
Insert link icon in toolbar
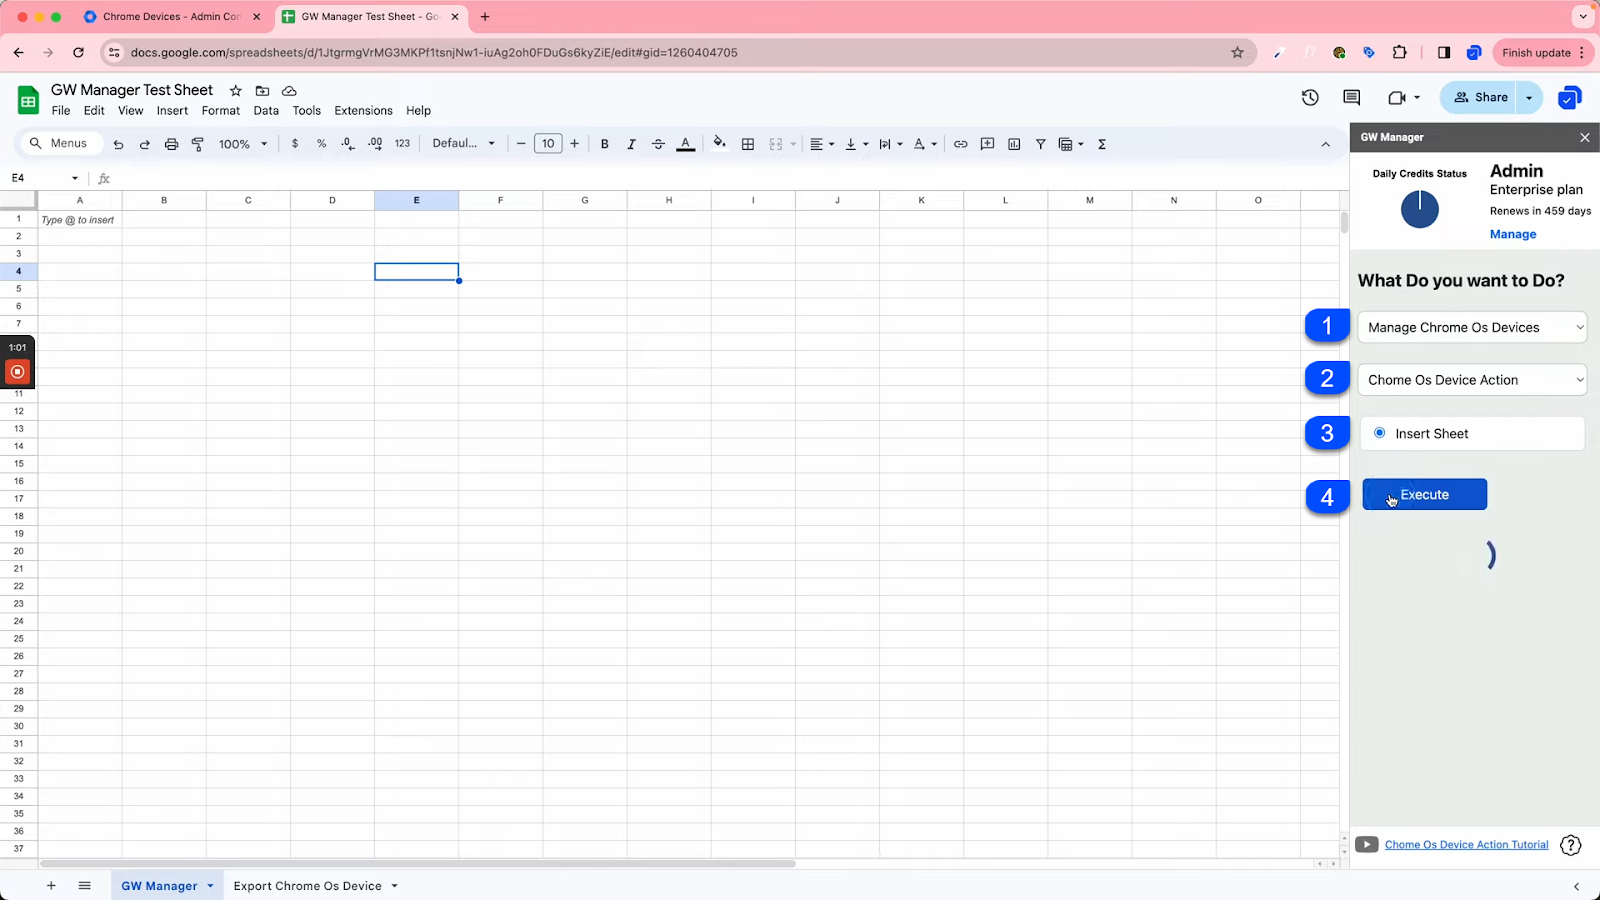click(x=960, y=144)
